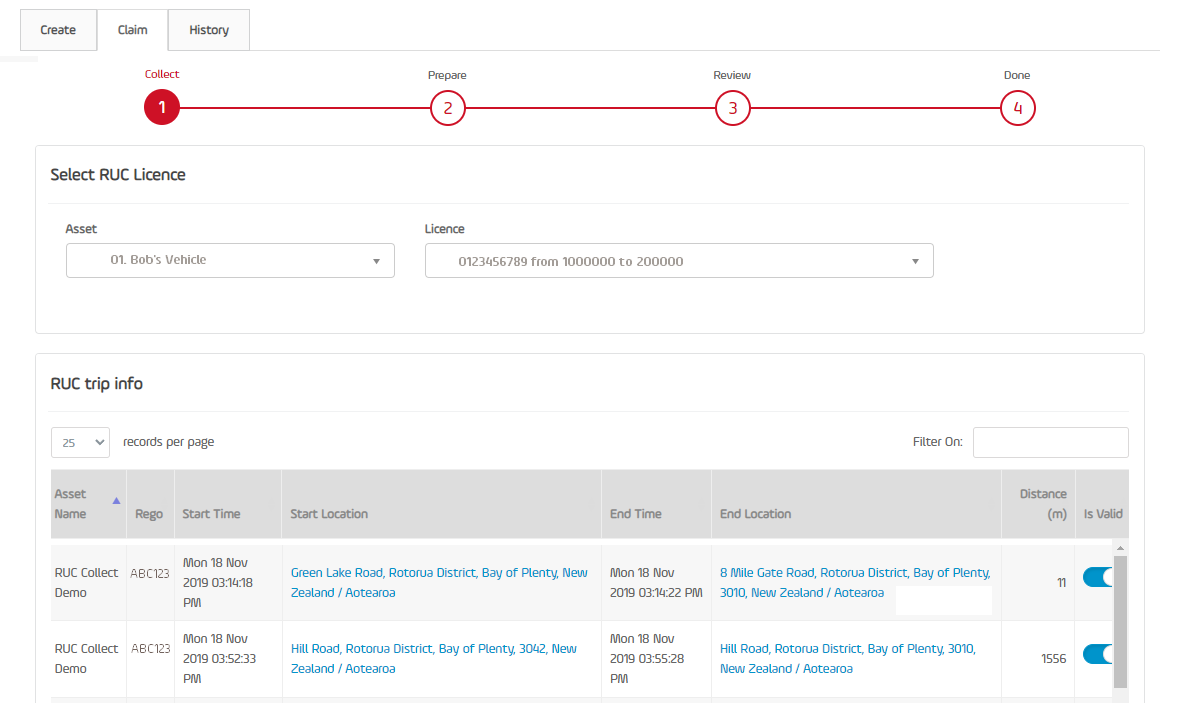The width and height of the screenshot is (1178, 703).
Task: Select step 1 Collect circle
Action: click(162, 107)
